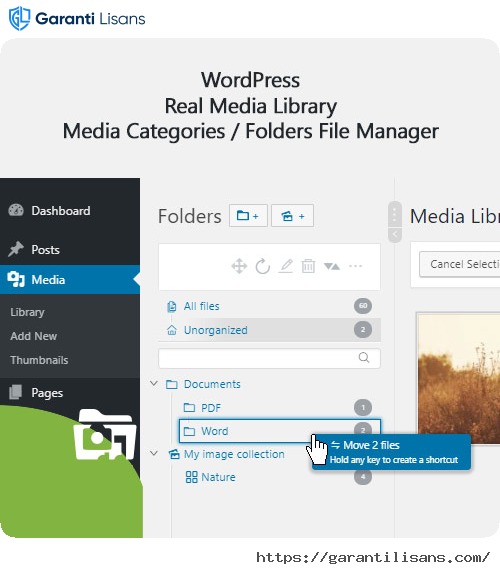500x576 pixels.
Task: Click the Nature gallery grid icon
Action: point(191,477)
